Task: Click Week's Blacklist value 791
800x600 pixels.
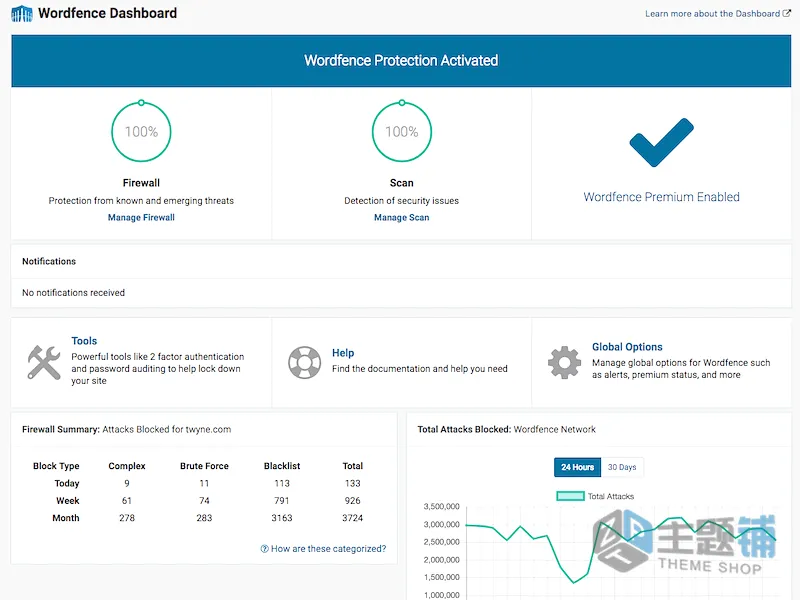Action: (x=282, y=501)
